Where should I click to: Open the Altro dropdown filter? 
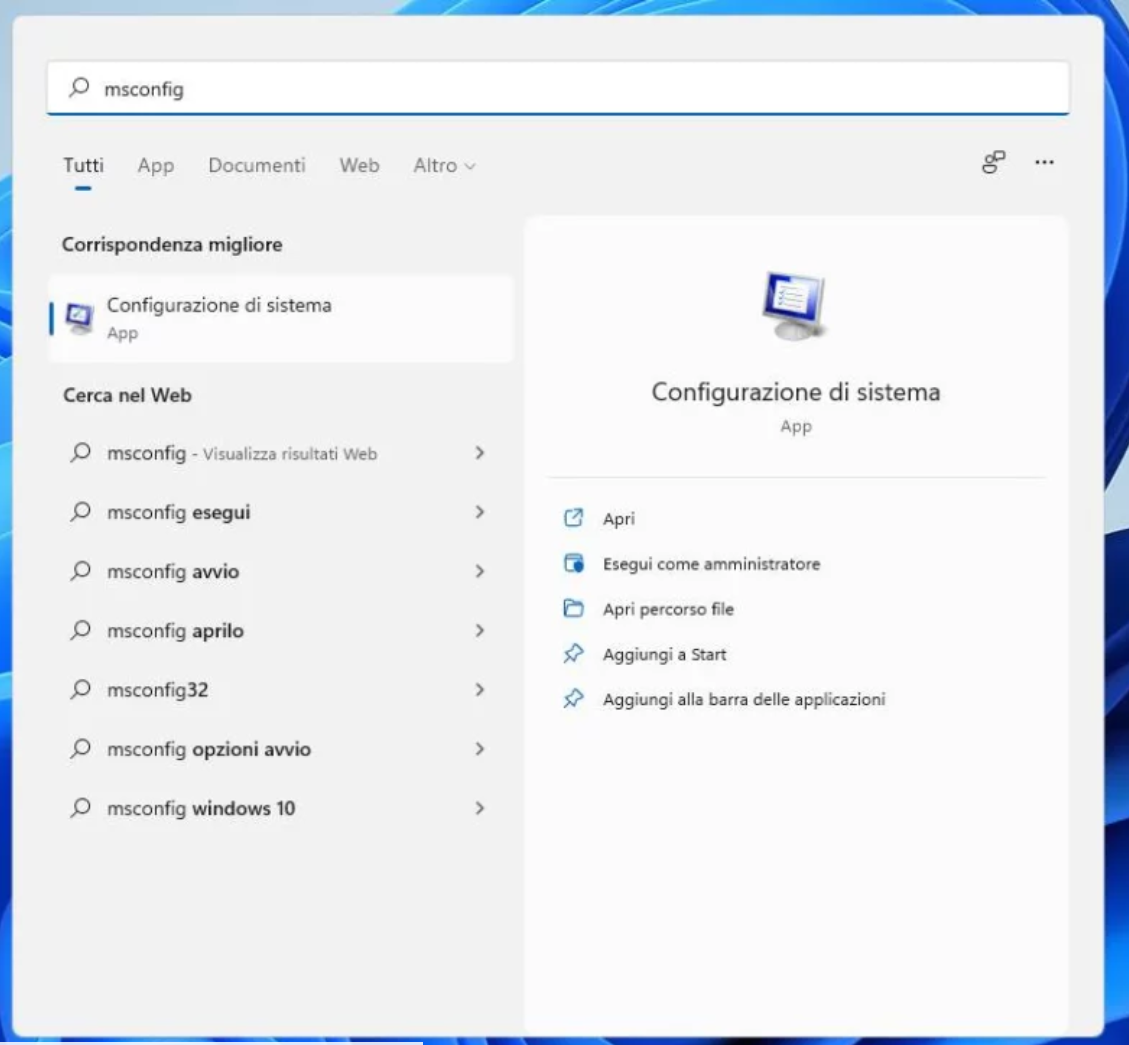[x=444, y=166]
